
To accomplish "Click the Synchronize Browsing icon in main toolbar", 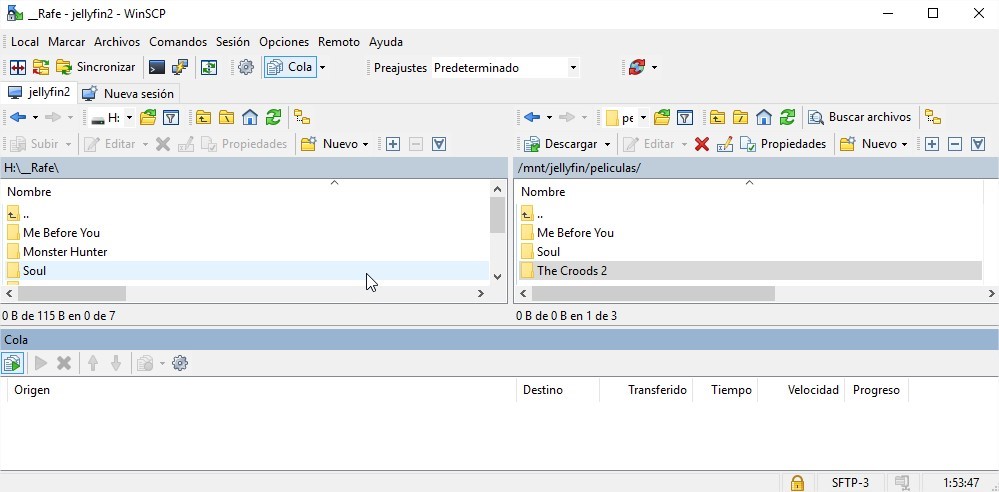I will point(41,67).
